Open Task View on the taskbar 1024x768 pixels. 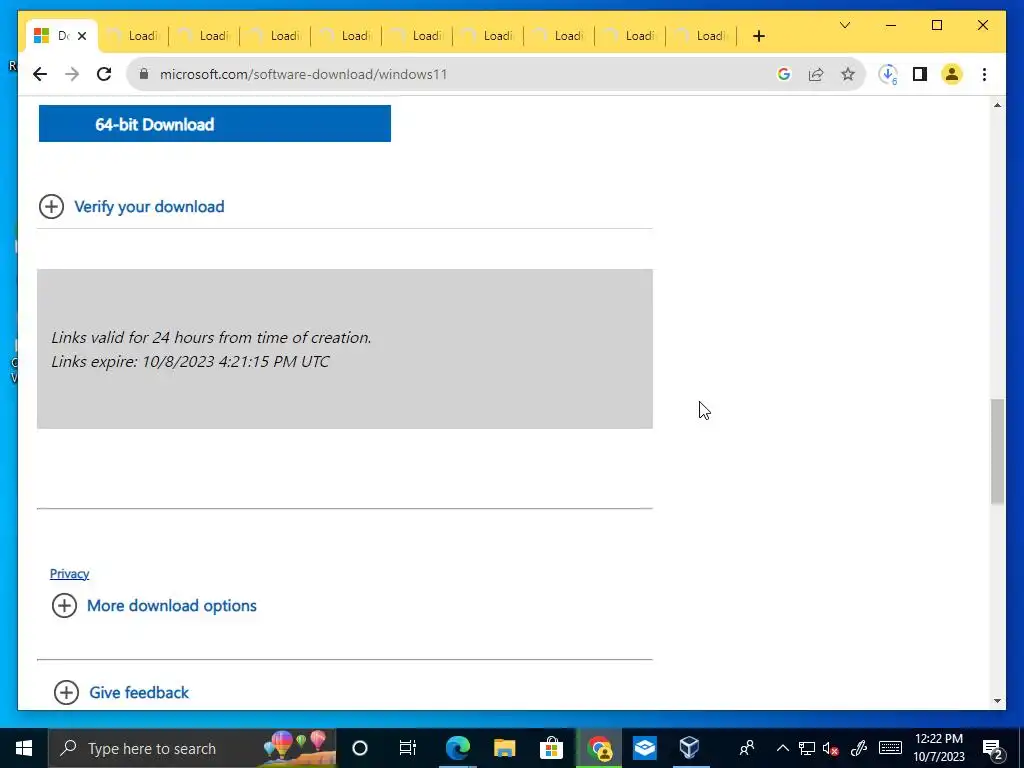click(408, 748)
